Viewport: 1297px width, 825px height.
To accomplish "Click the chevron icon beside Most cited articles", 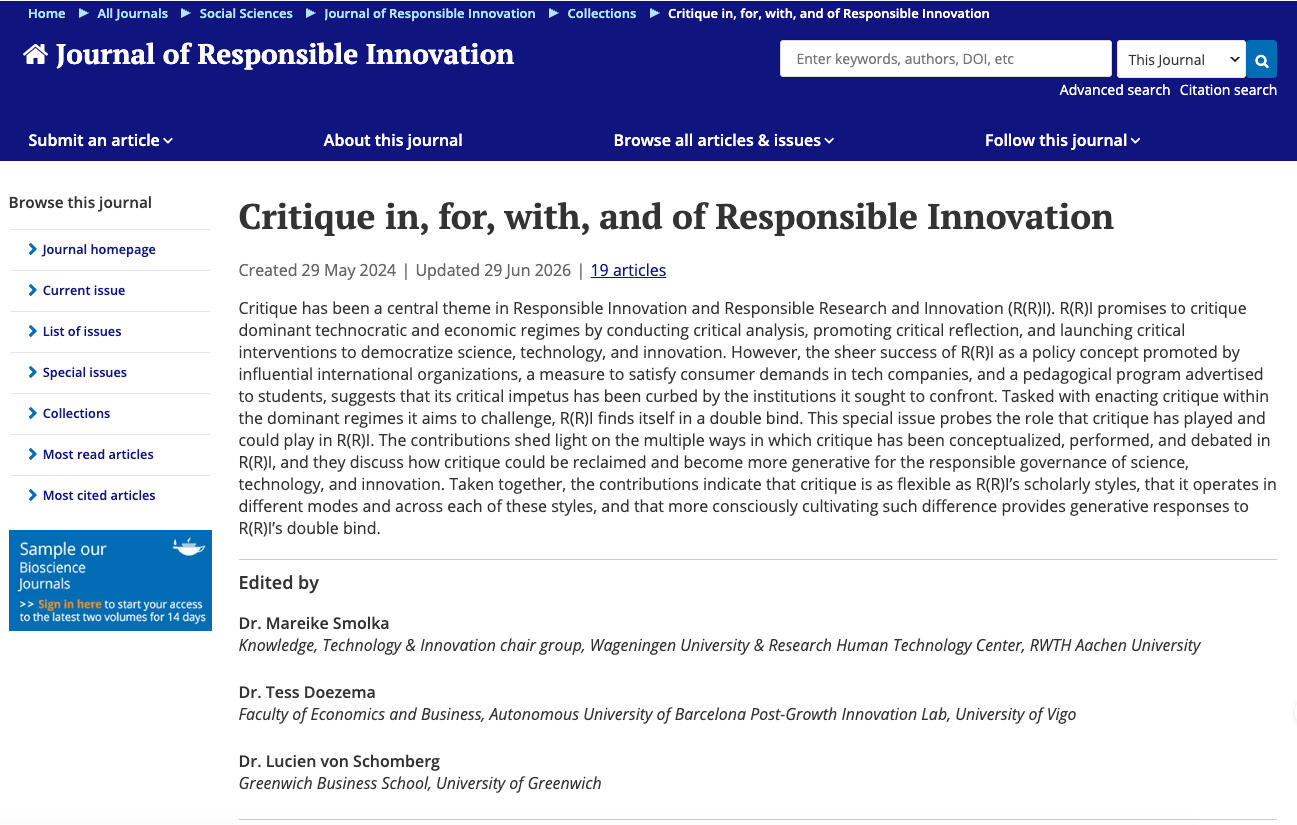I will 33,495.
